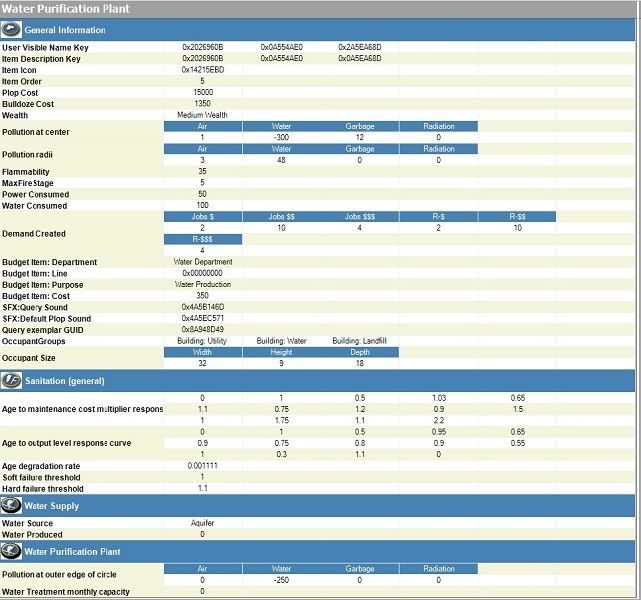The height and width of the screenshot is (600, 641).
Task: Collapse the General Information section title
Action: tap(64, 30)
